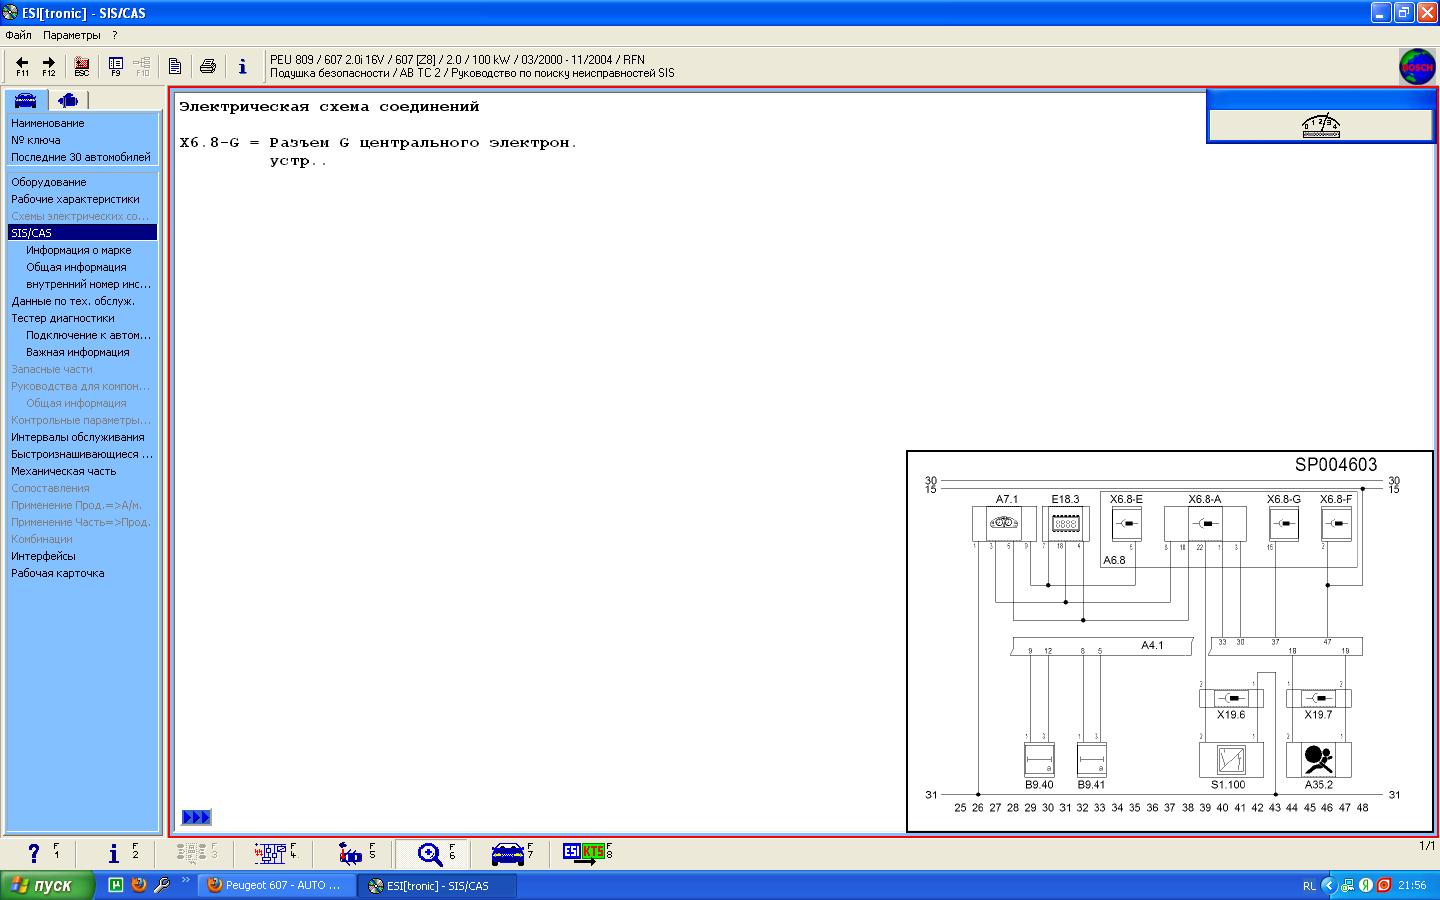This screenshot has height=900, width=1440.
Task: Open Быстроизнашивающиеся … entry
Action: (82, 454)
